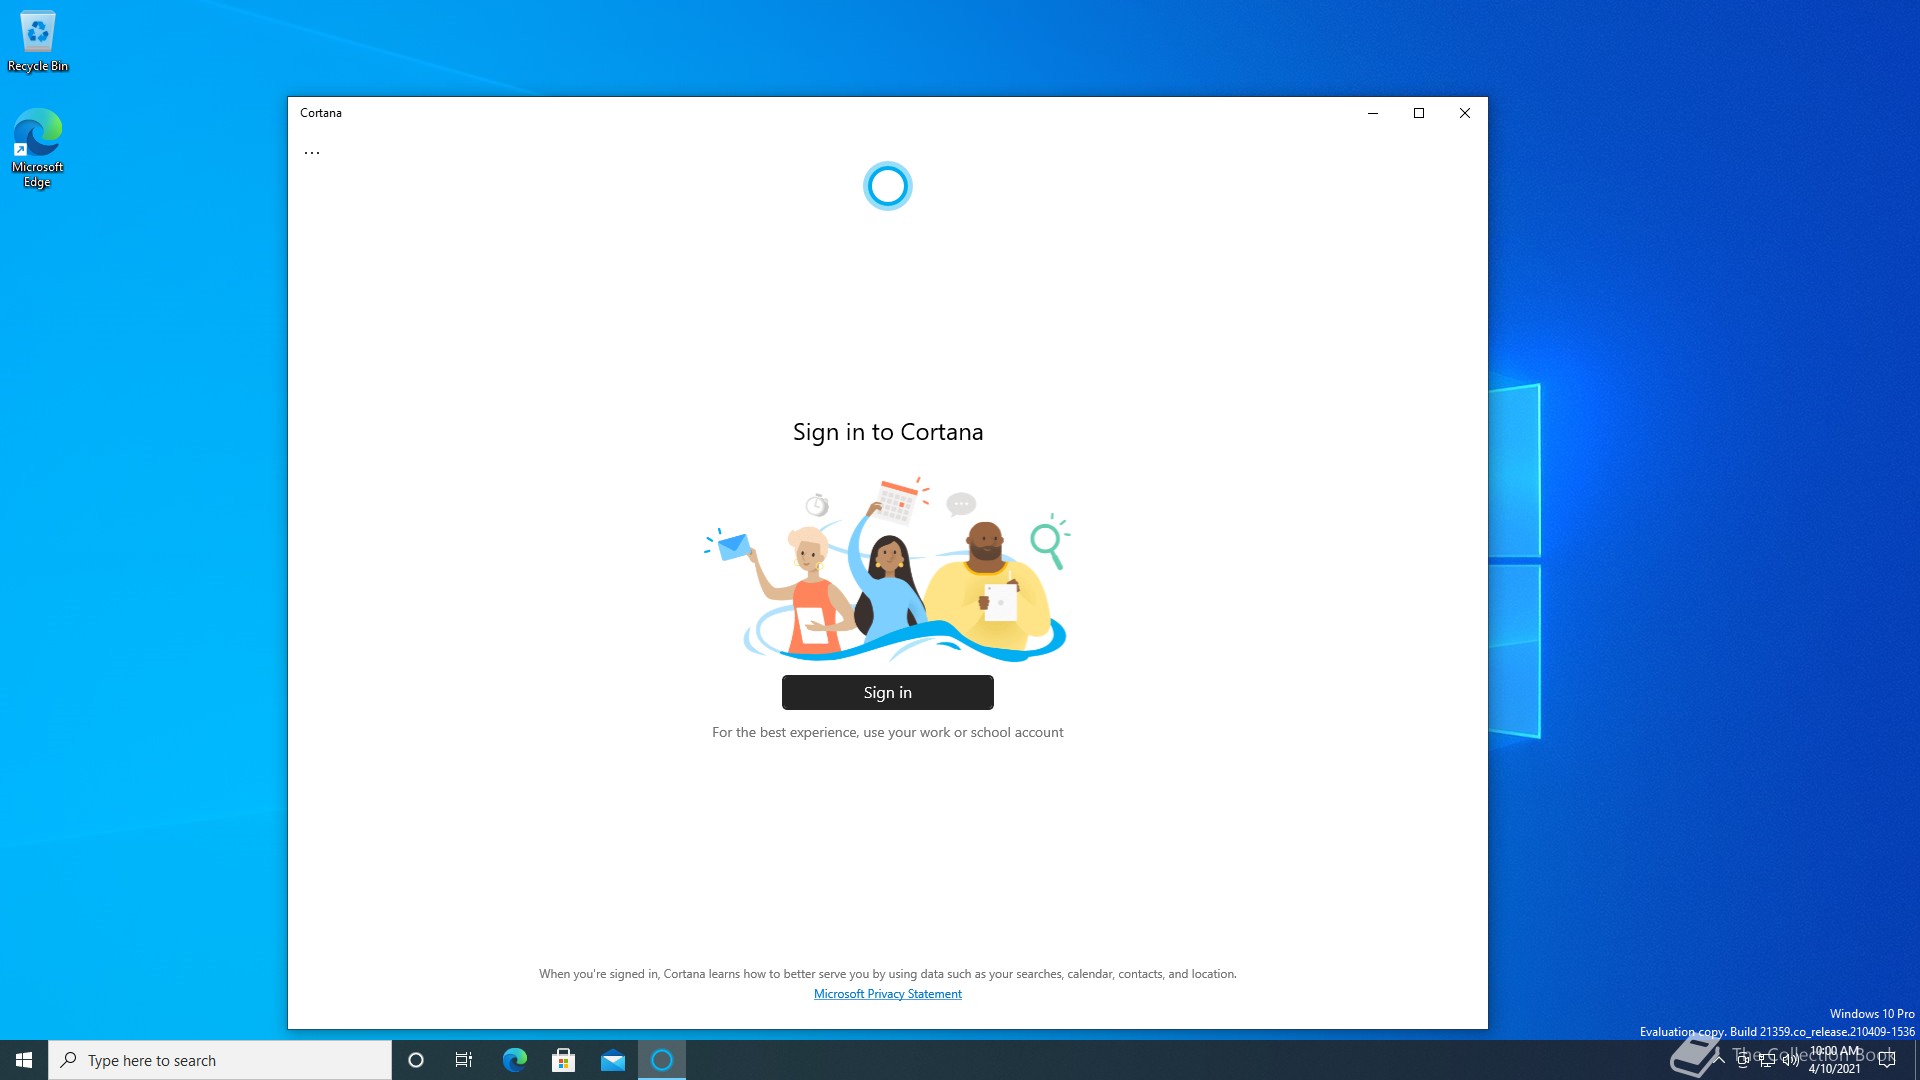Click the Cortana ring logo
Image resolution: width=1920 pixels, height=1080 pixels.
pyautogui.click(x=888, y=186)
